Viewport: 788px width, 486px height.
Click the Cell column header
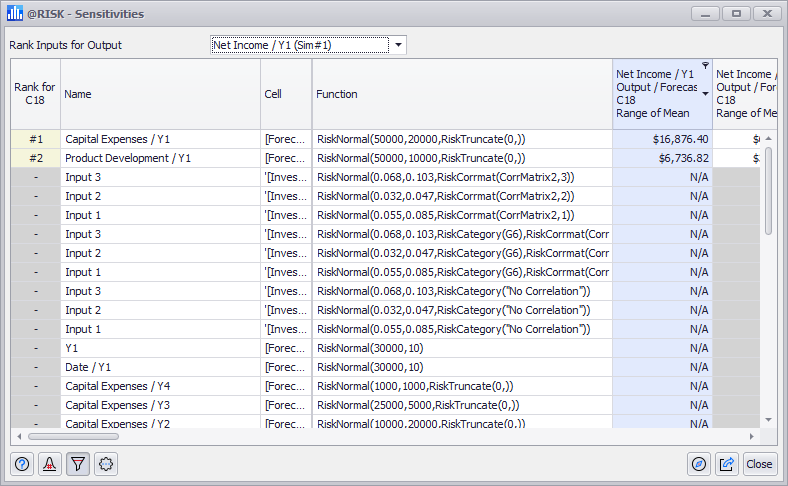pyautogui.click(x=286, y=94)
